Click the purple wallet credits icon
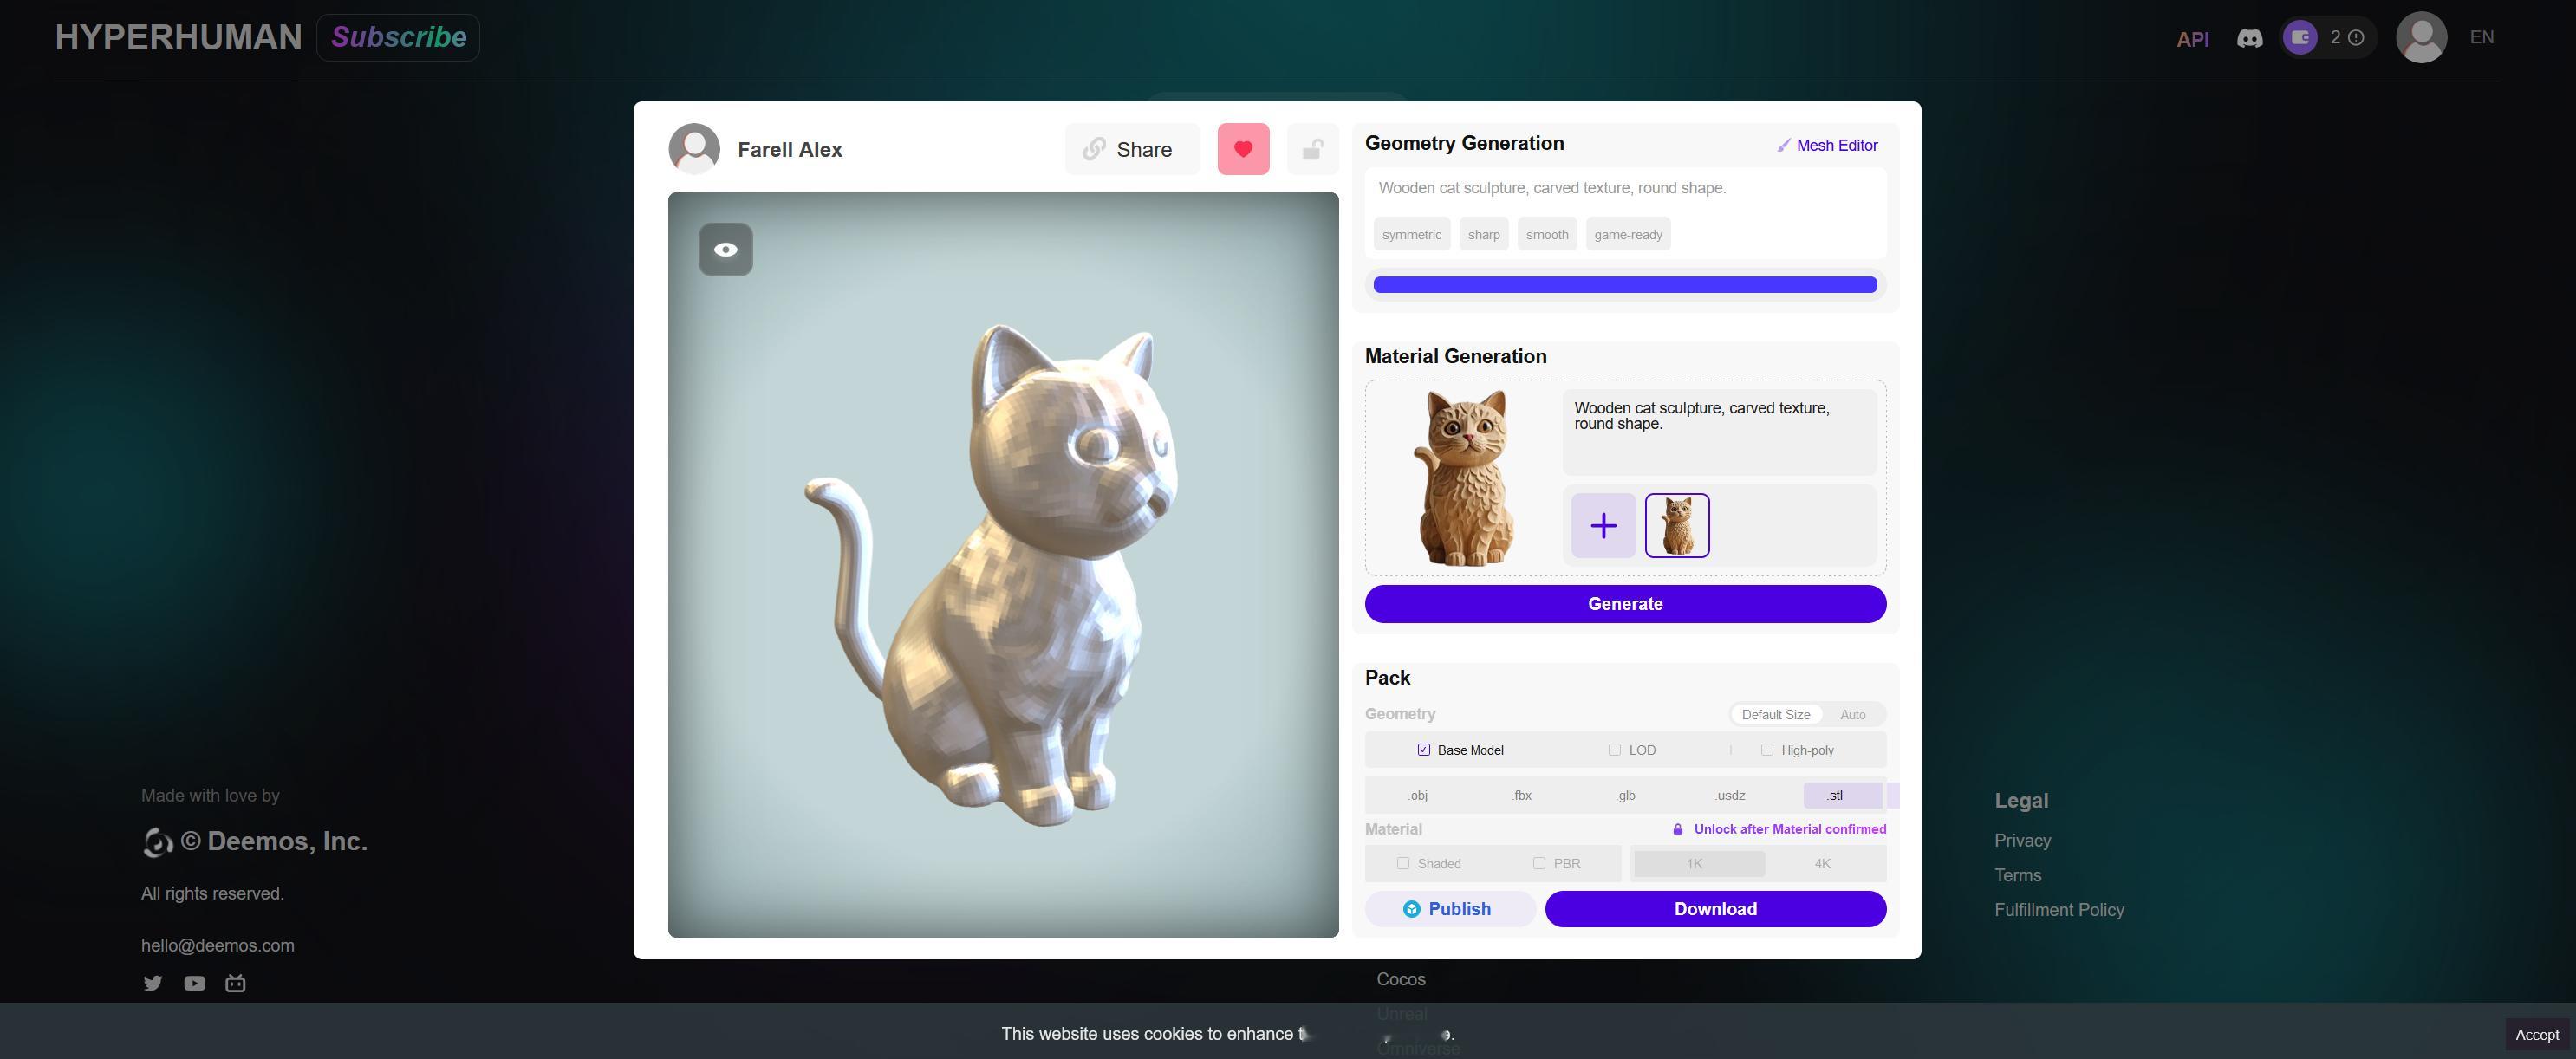 coord(2300,38)
